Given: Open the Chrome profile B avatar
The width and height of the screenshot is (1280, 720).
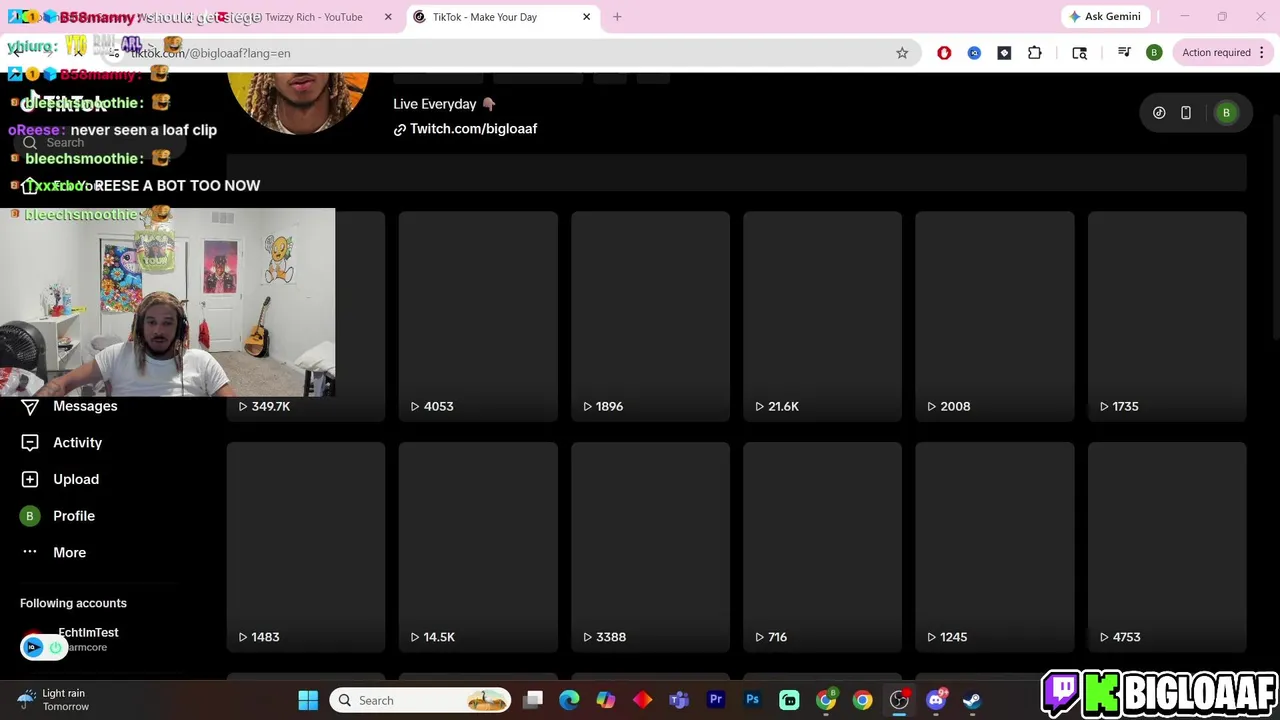Looking at the screenshot, I should point(1154,53).
